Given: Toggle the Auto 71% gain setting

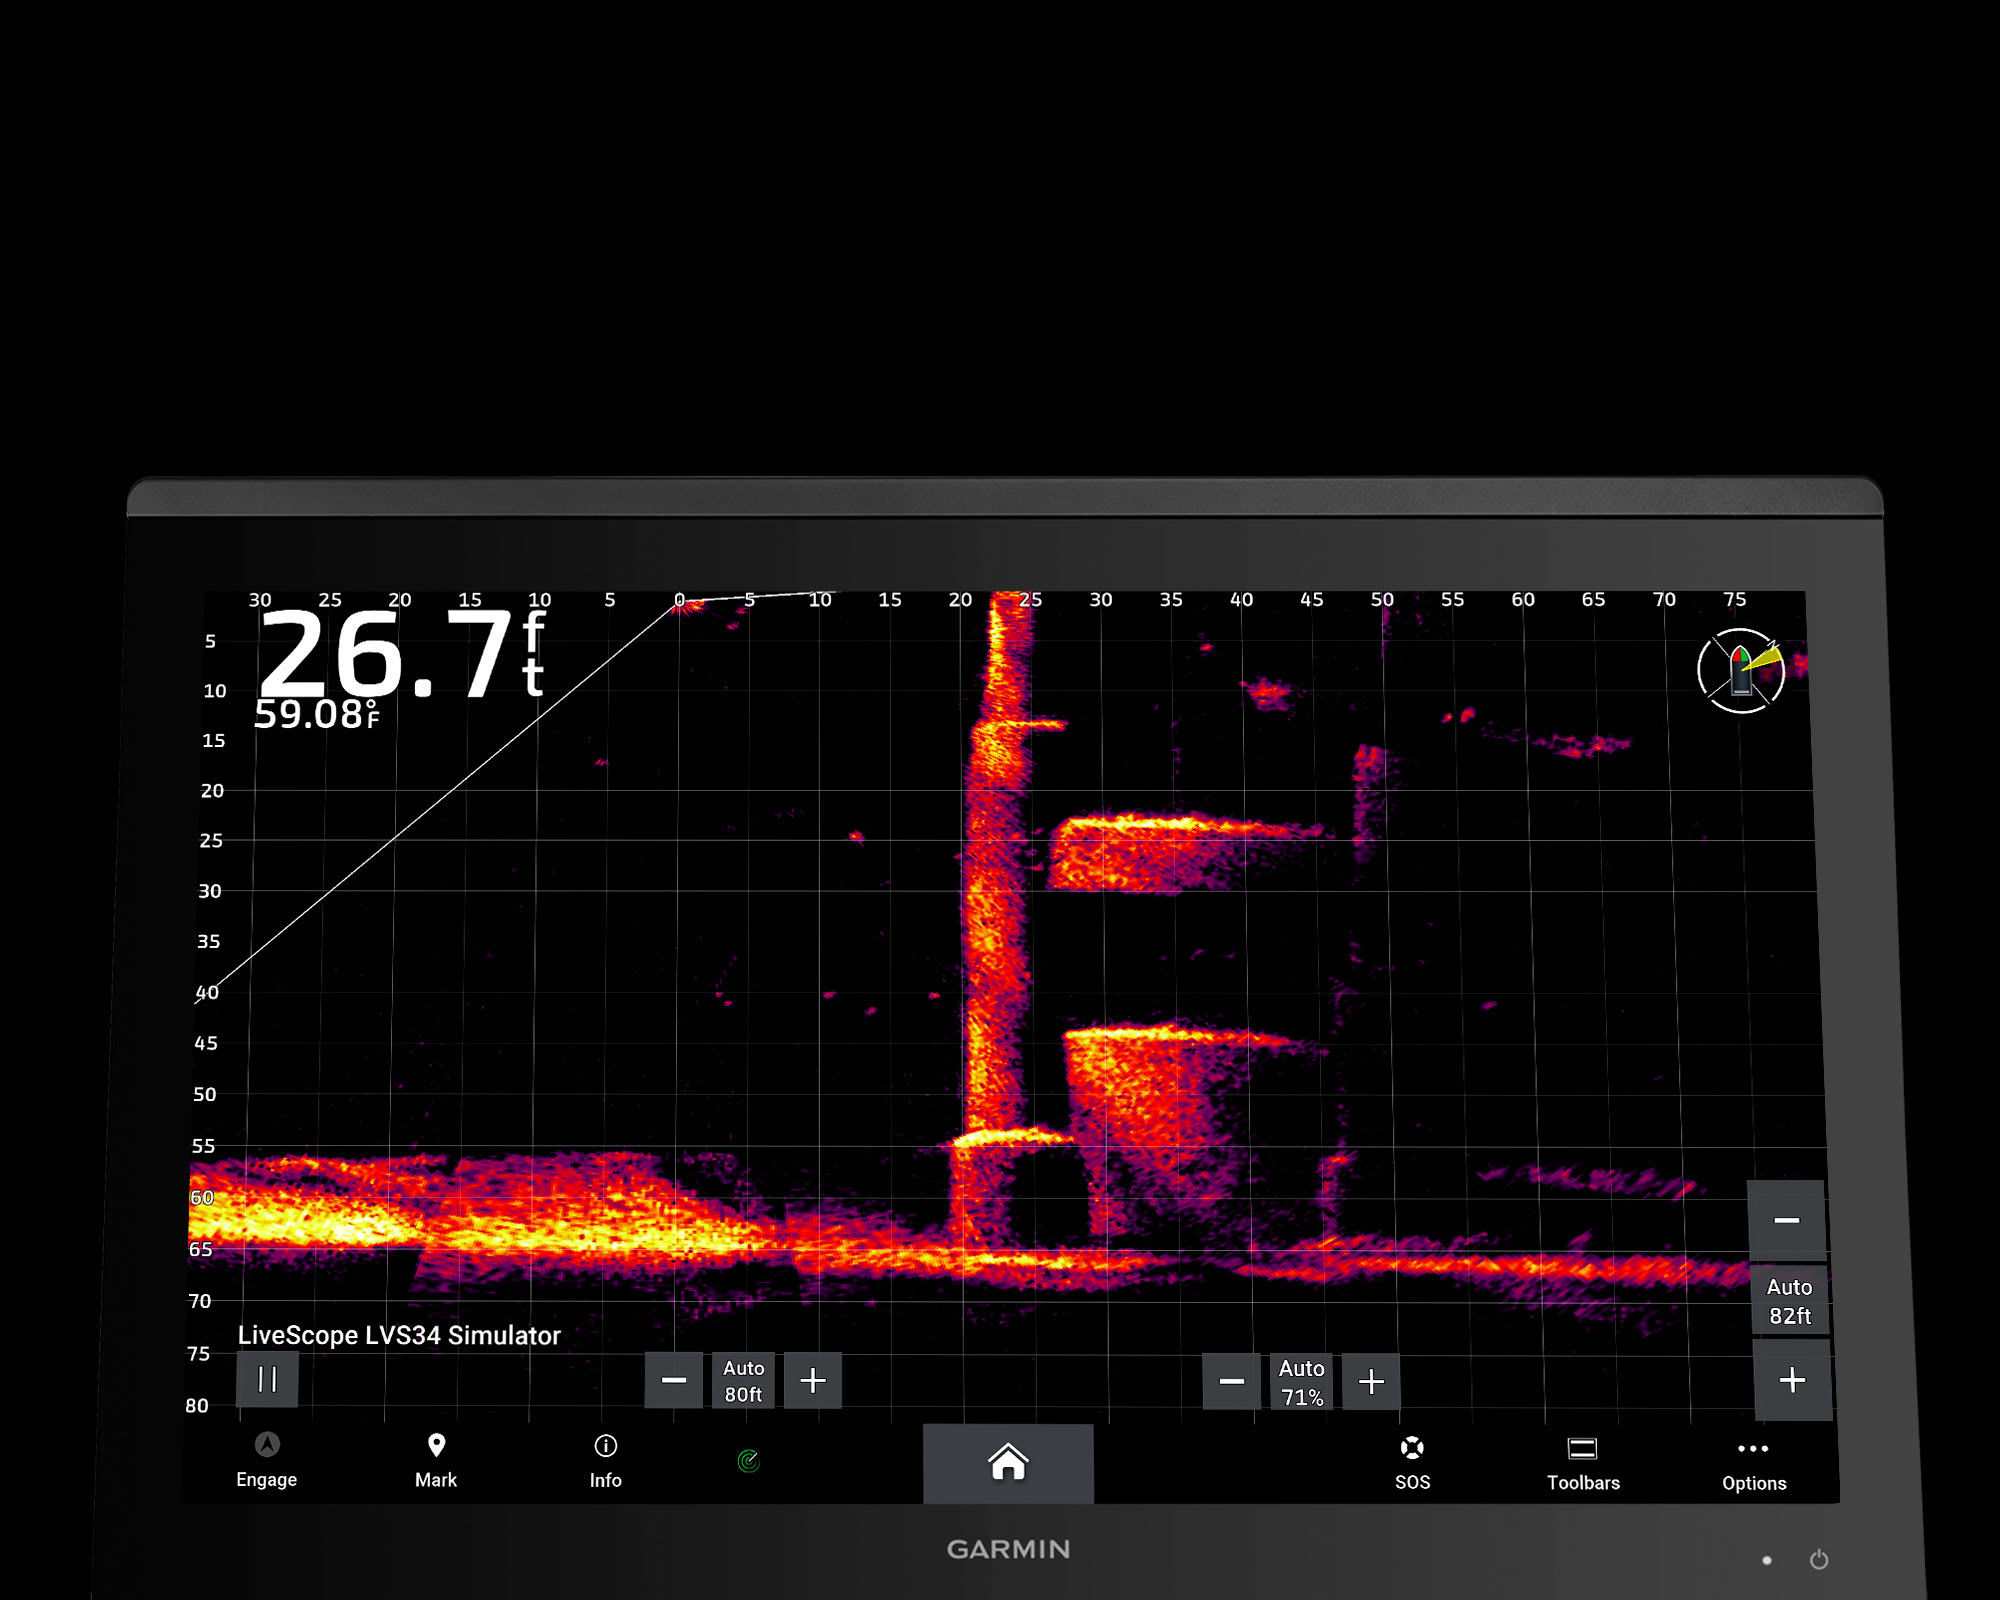Looking at the screenshot, I should point(1301,1382).
